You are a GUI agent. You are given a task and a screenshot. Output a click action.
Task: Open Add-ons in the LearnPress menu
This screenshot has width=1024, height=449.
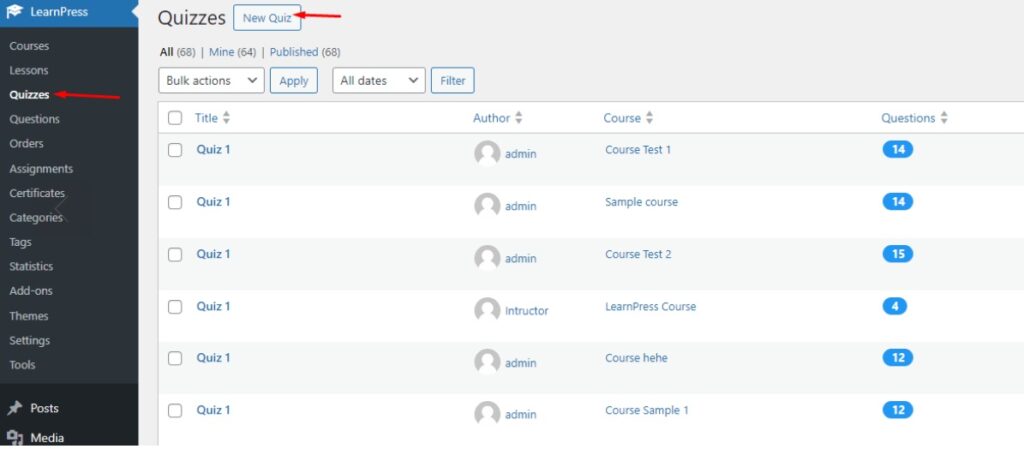click(31, 291)
